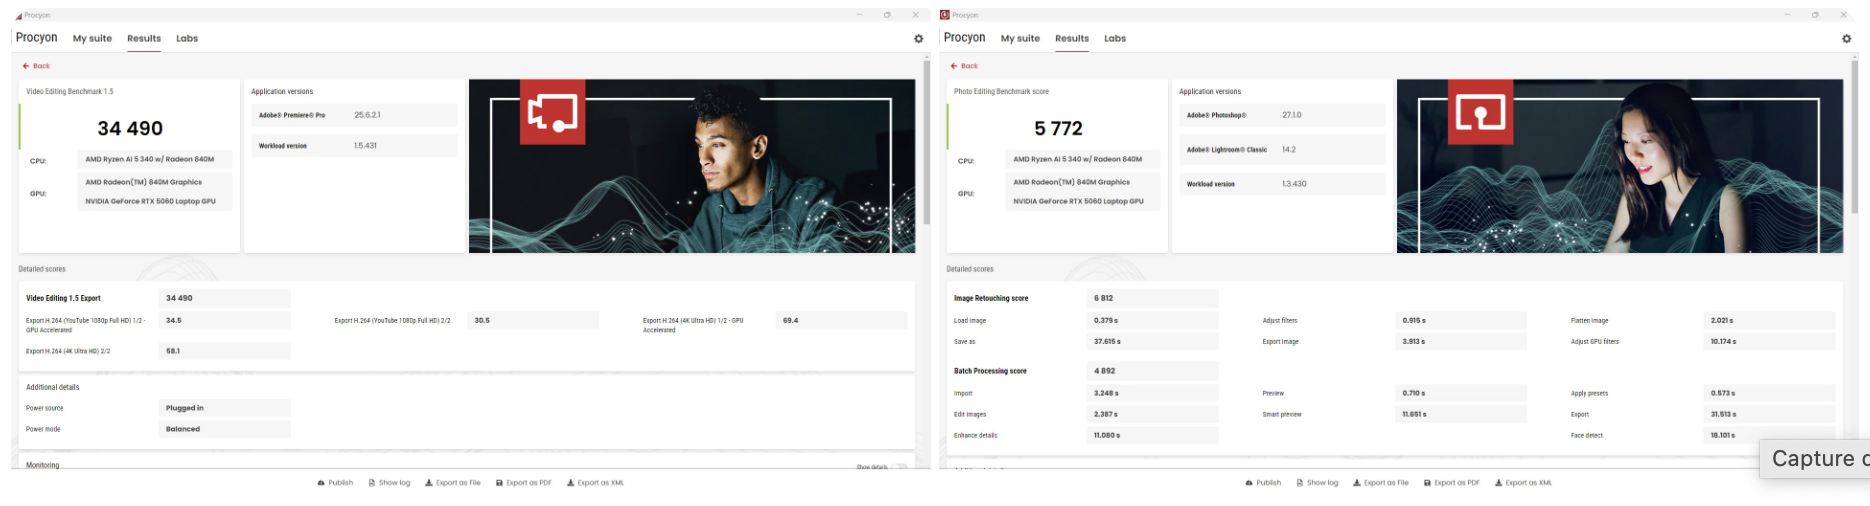The width and height of the screenshot is (1870, 506).
Task: Show log for the Photo Editing result
Action: click(1317, 483)
